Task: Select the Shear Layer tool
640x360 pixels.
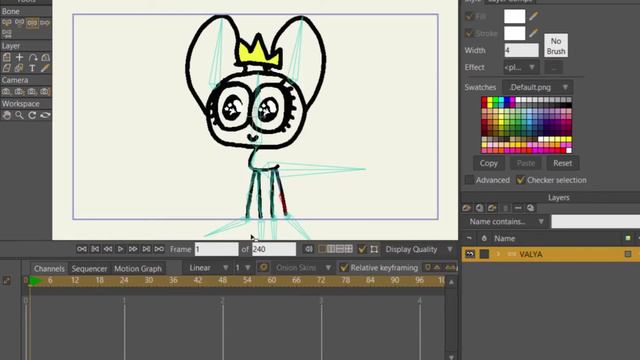Action: (x=7, y=68)
